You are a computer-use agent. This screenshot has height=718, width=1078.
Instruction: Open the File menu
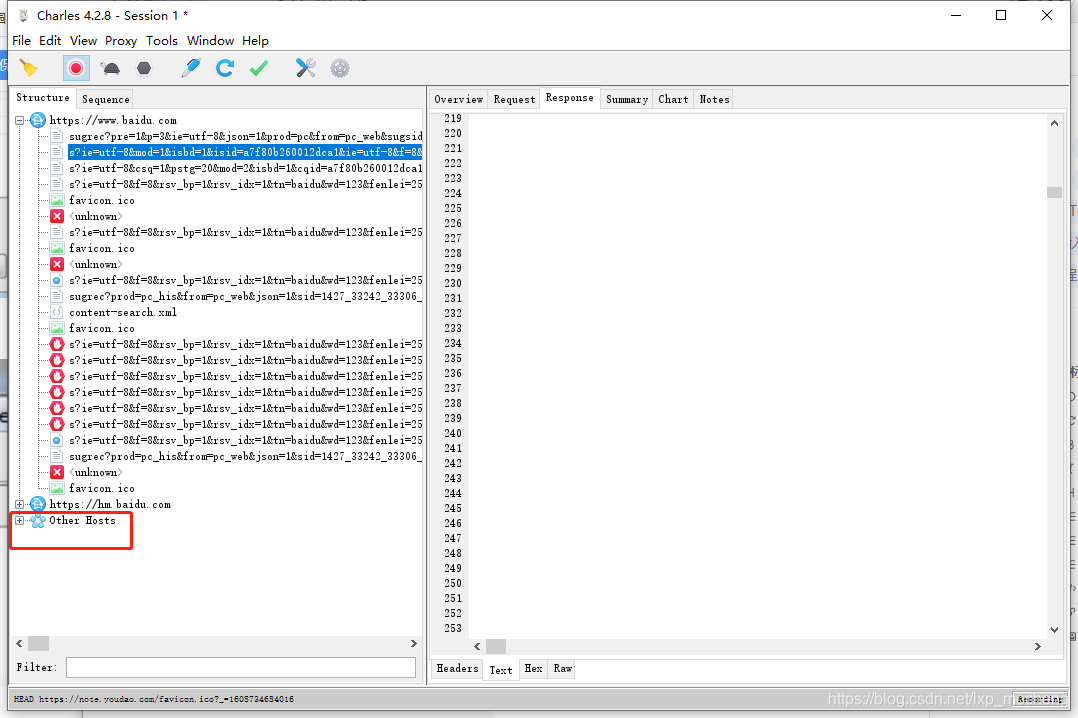tap(21, 41)
